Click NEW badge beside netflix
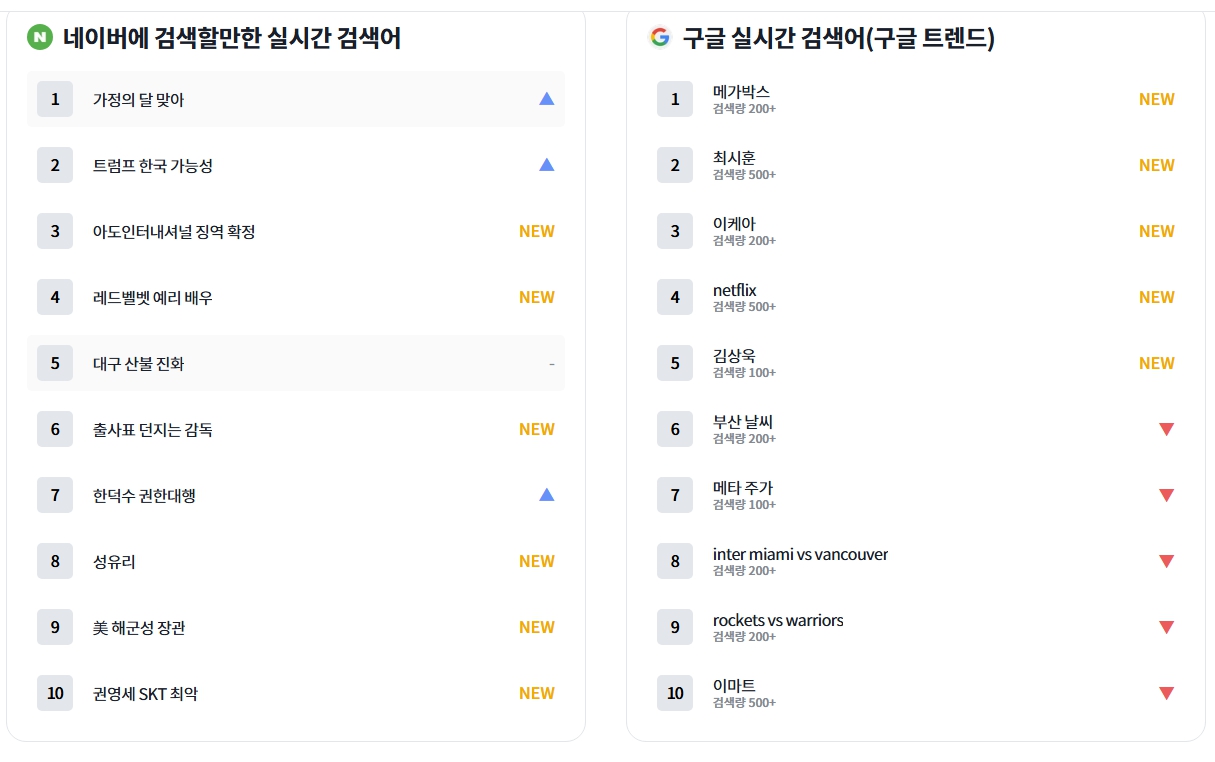Screen dimensions: 1215x762 click(x=1157, y=297)
